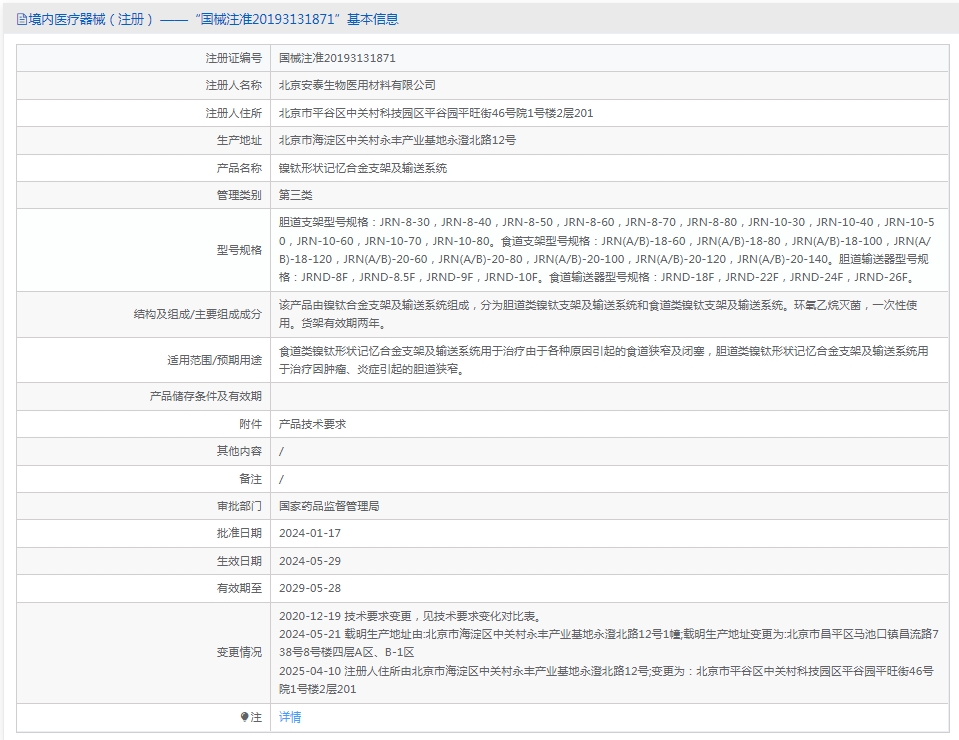Viewport: 959px width, 740px height.
Task: Click the 变更情况 row label
Action: 239,652
